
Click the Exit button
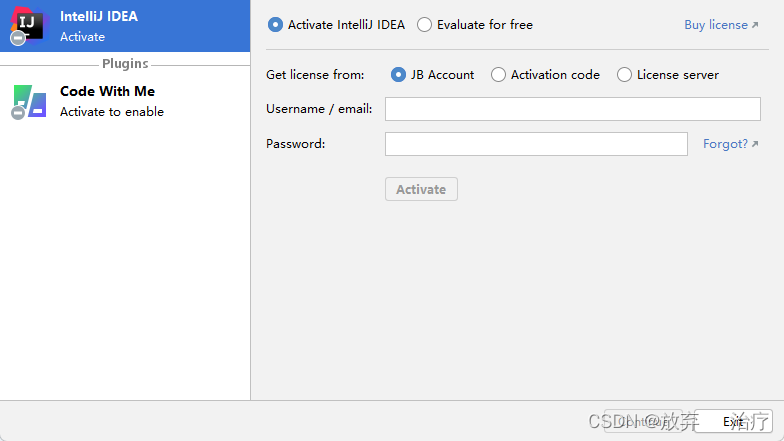coord(733,421)
